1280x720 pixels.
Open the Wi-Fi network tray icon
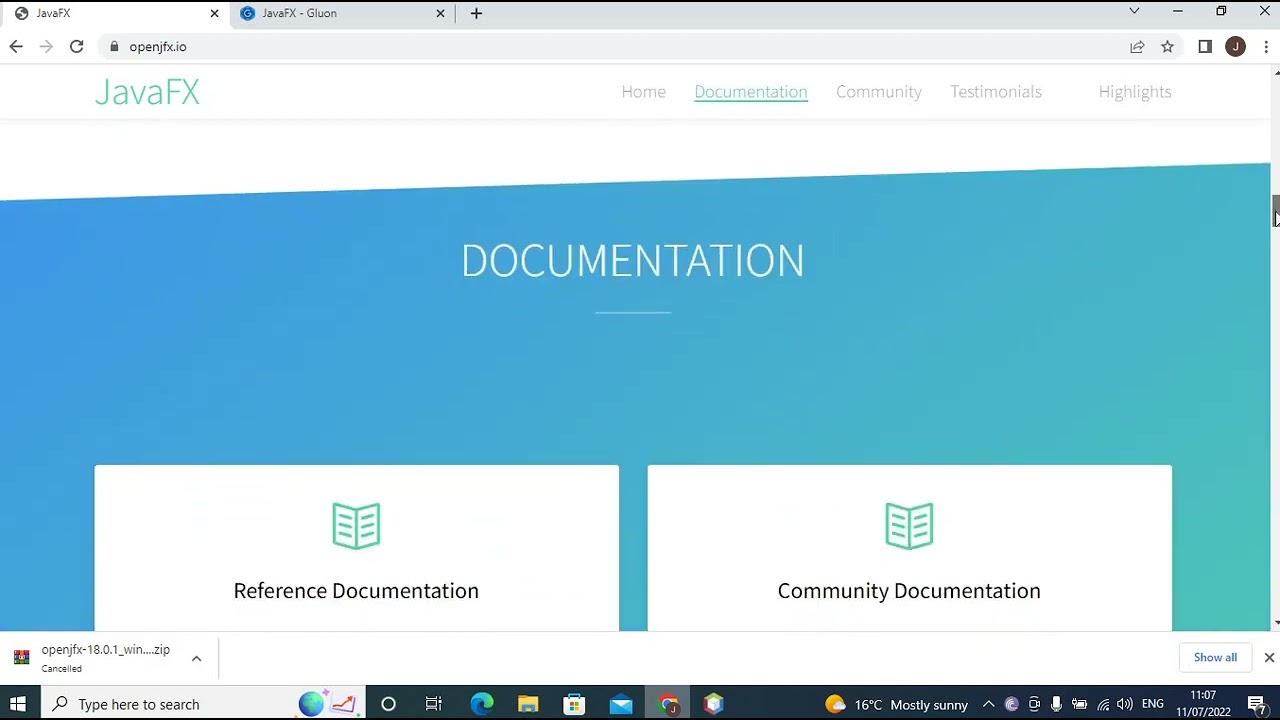click(1103, 704)
